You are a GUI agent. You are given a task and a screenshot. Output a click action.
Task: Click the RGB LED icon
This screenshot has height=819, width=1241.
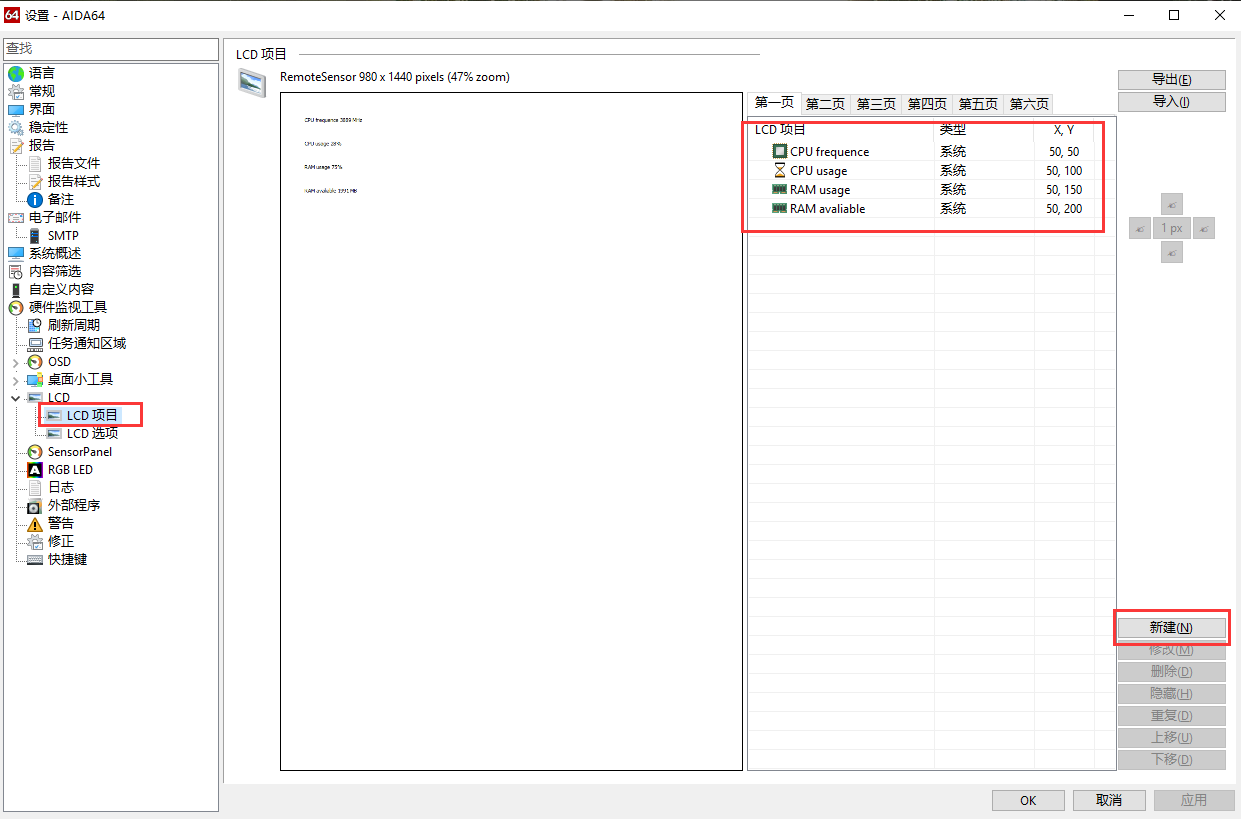35,469
